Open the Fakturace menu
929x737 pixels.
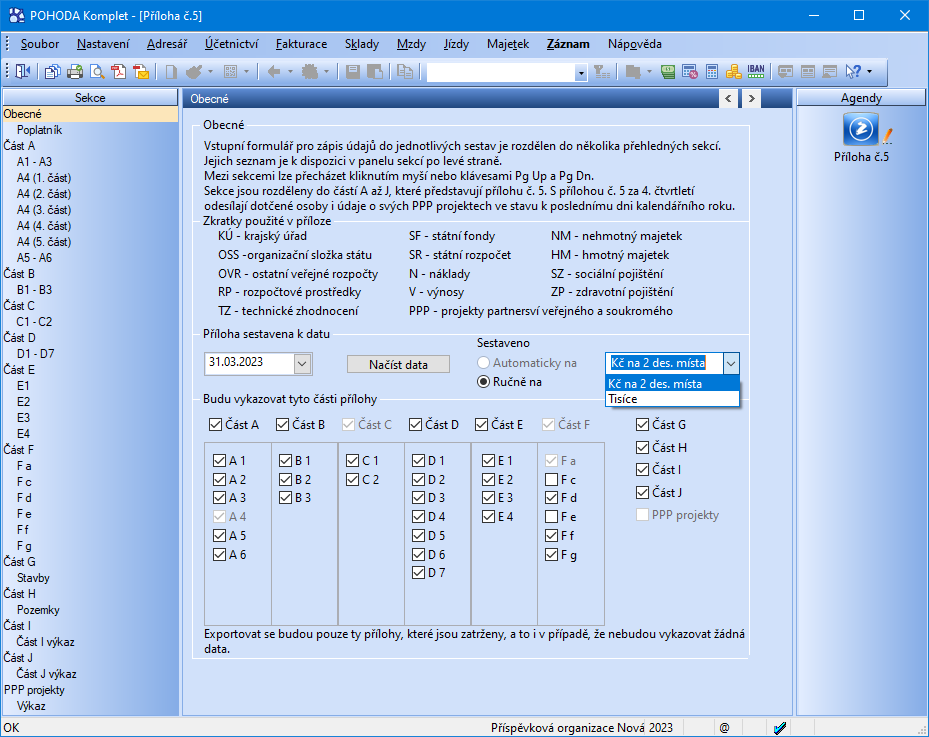pos(301,44)
